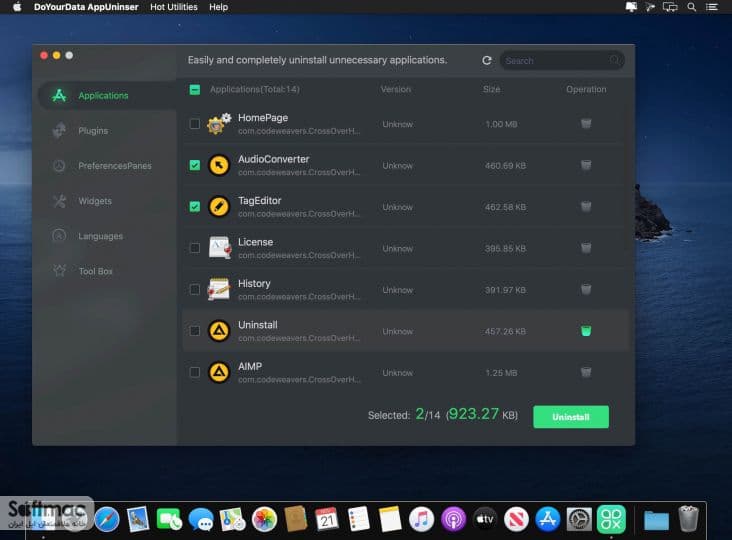Open Podcasts from the dock
732x540 pixels.
(453, 519)
